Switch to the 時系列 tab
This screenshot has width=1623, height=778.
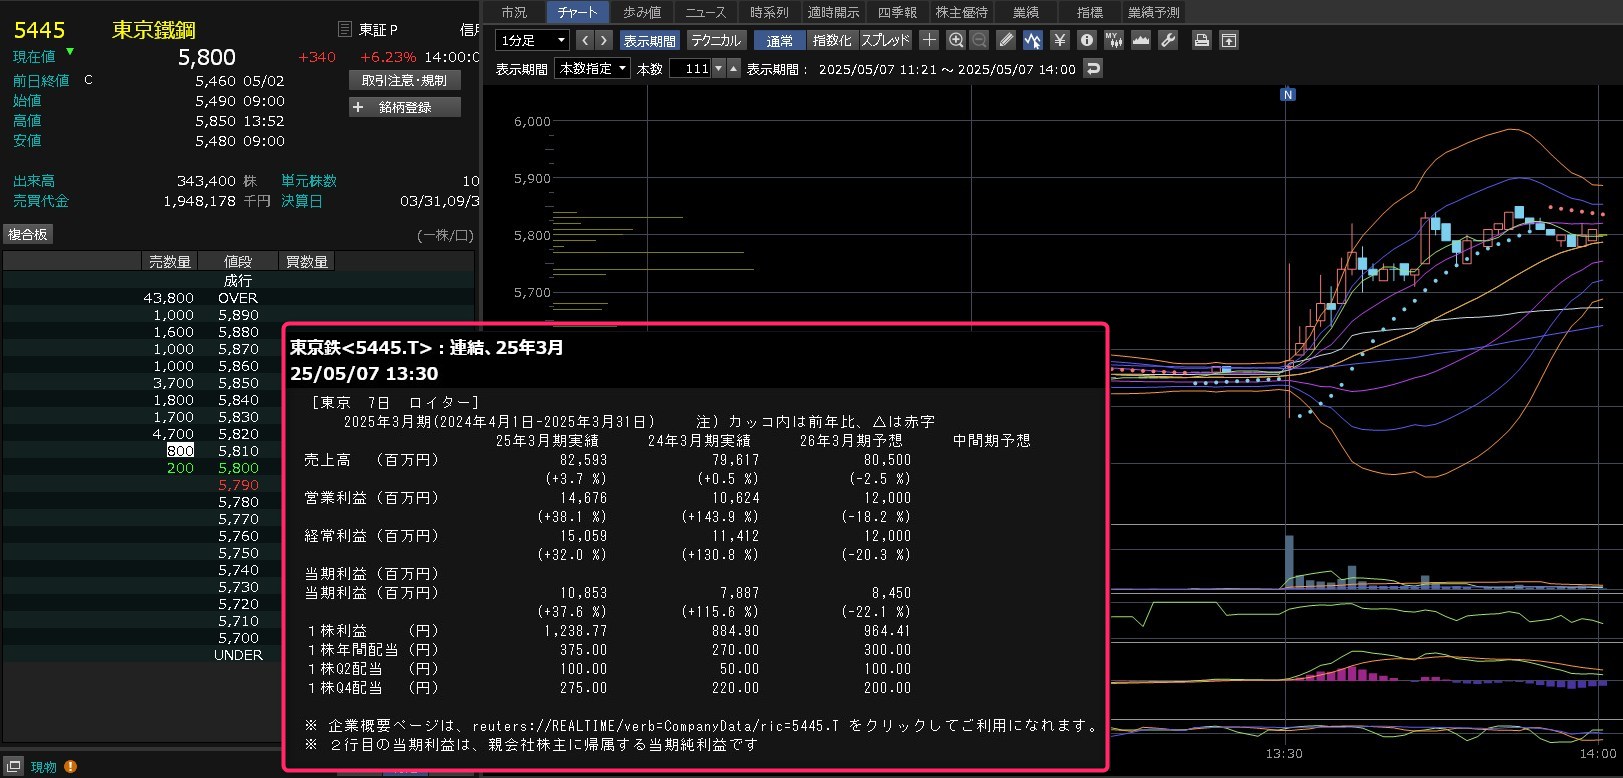pyautogui.click(x=769, y=12)
